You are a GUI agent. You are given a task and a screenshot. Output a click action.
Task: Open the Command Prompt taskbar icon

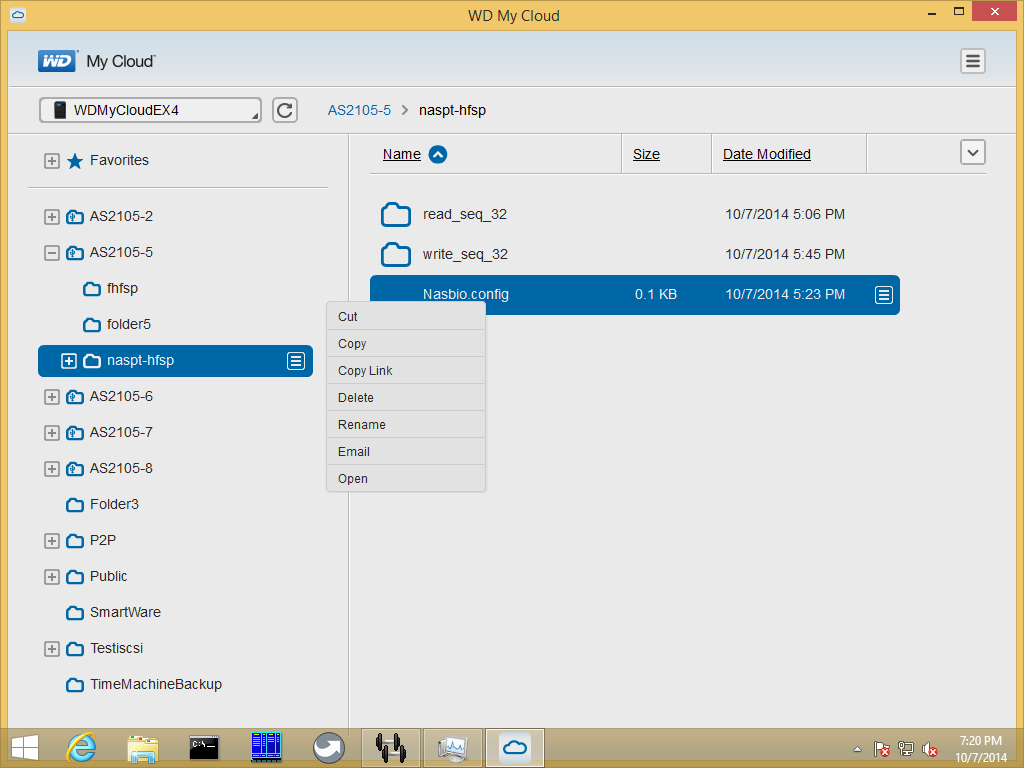click(204, 748)
